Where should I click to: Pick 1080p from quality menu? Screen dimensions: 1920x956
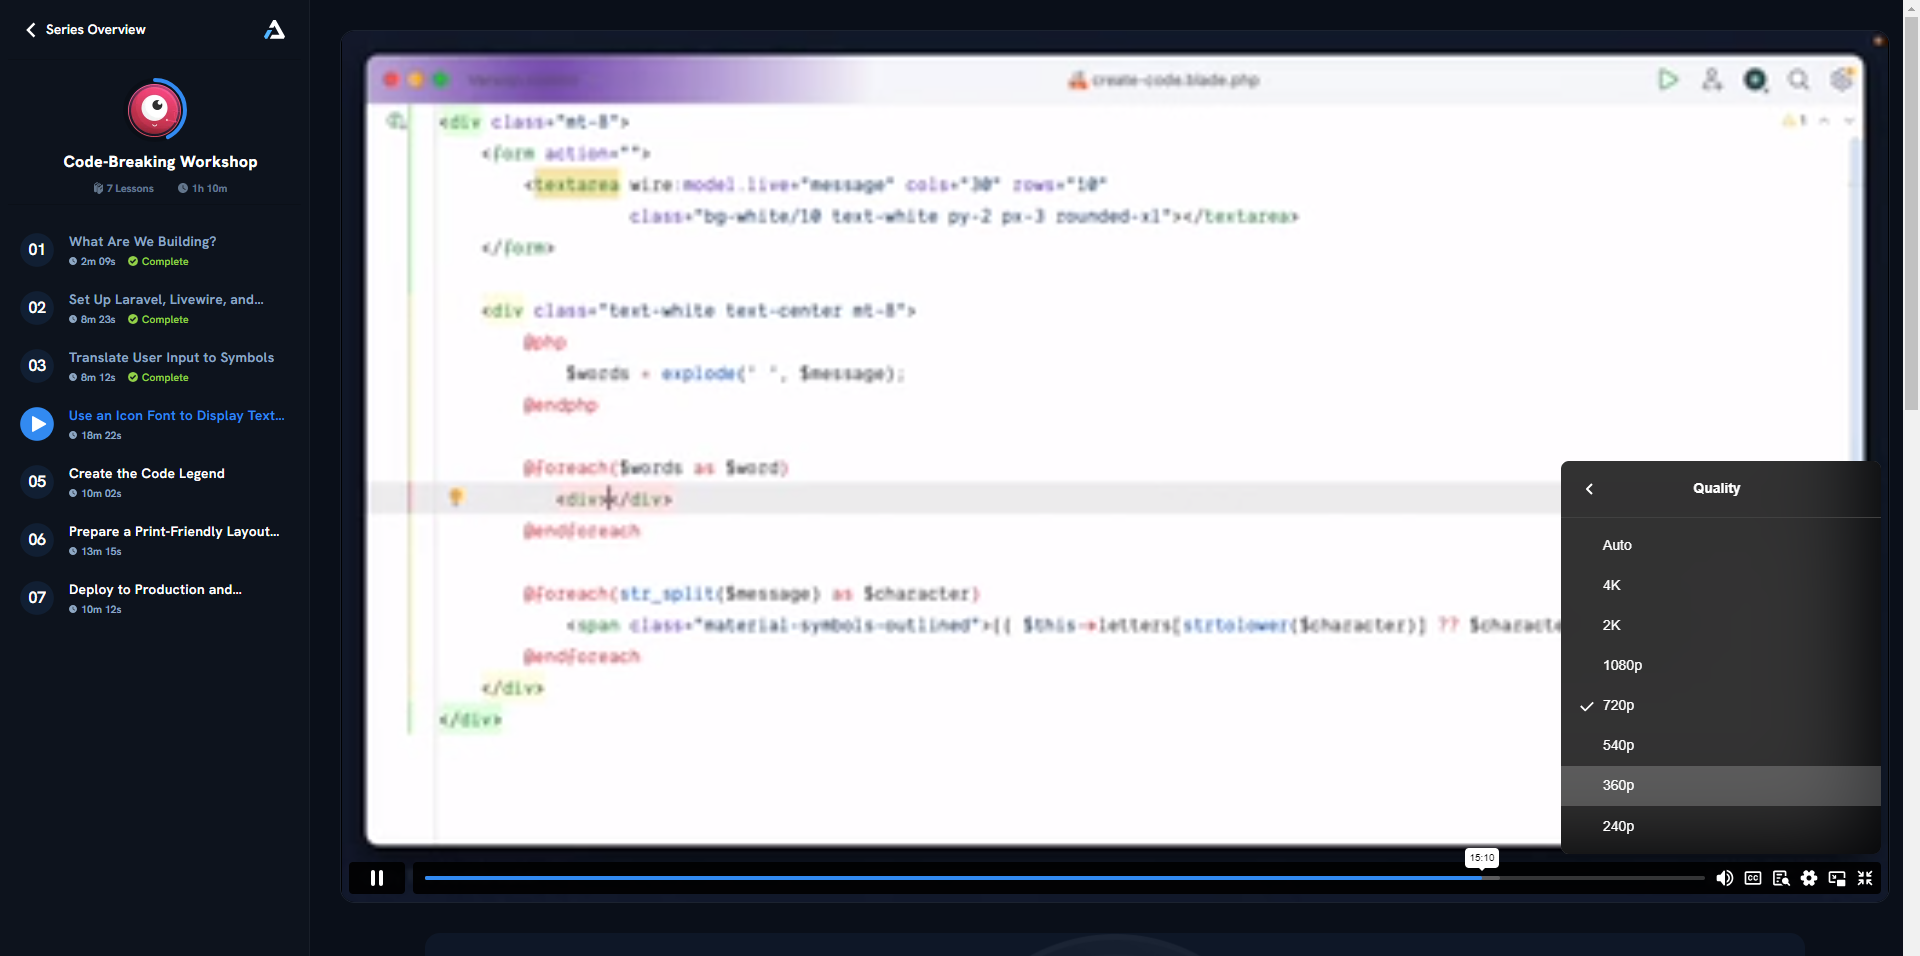[1721, 666]
